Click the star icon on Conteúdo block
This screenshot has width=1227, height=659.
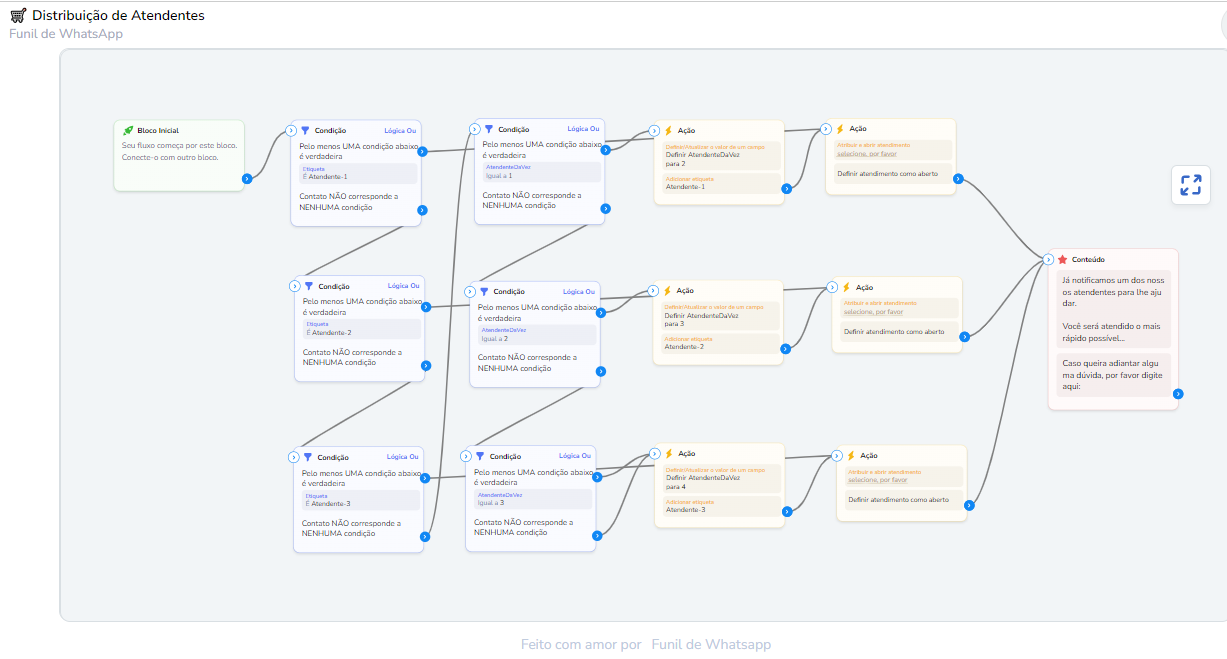tap(1062, 260)
